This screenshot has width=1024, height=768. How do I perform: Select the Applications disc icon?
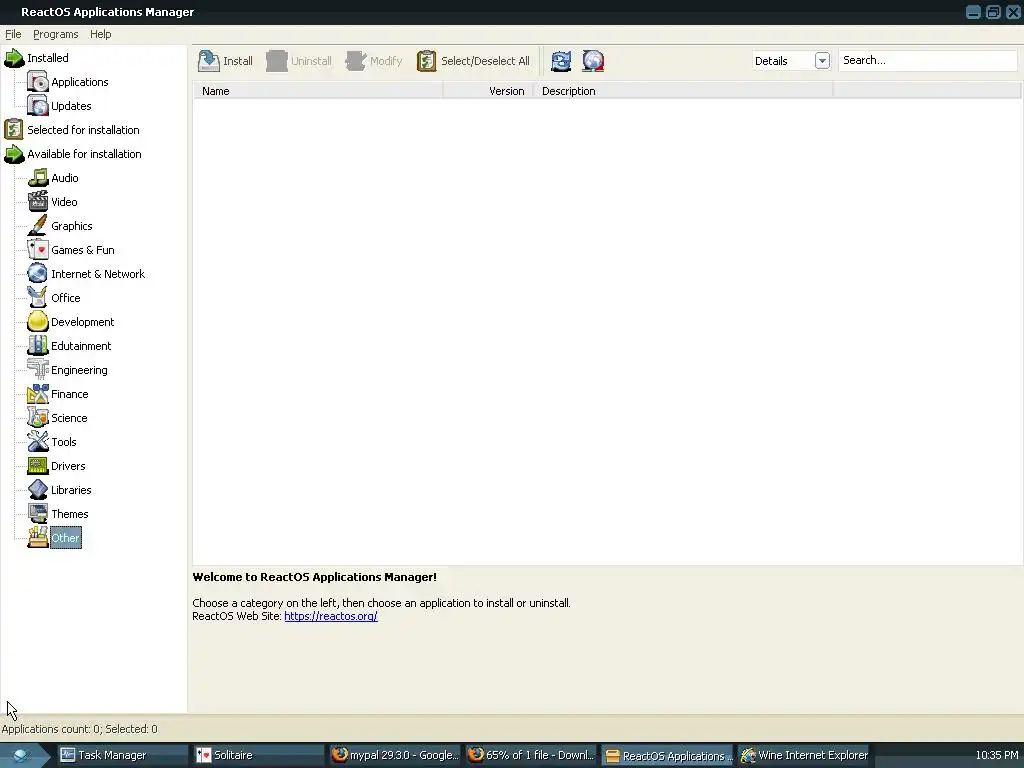[x=38, y=82]
